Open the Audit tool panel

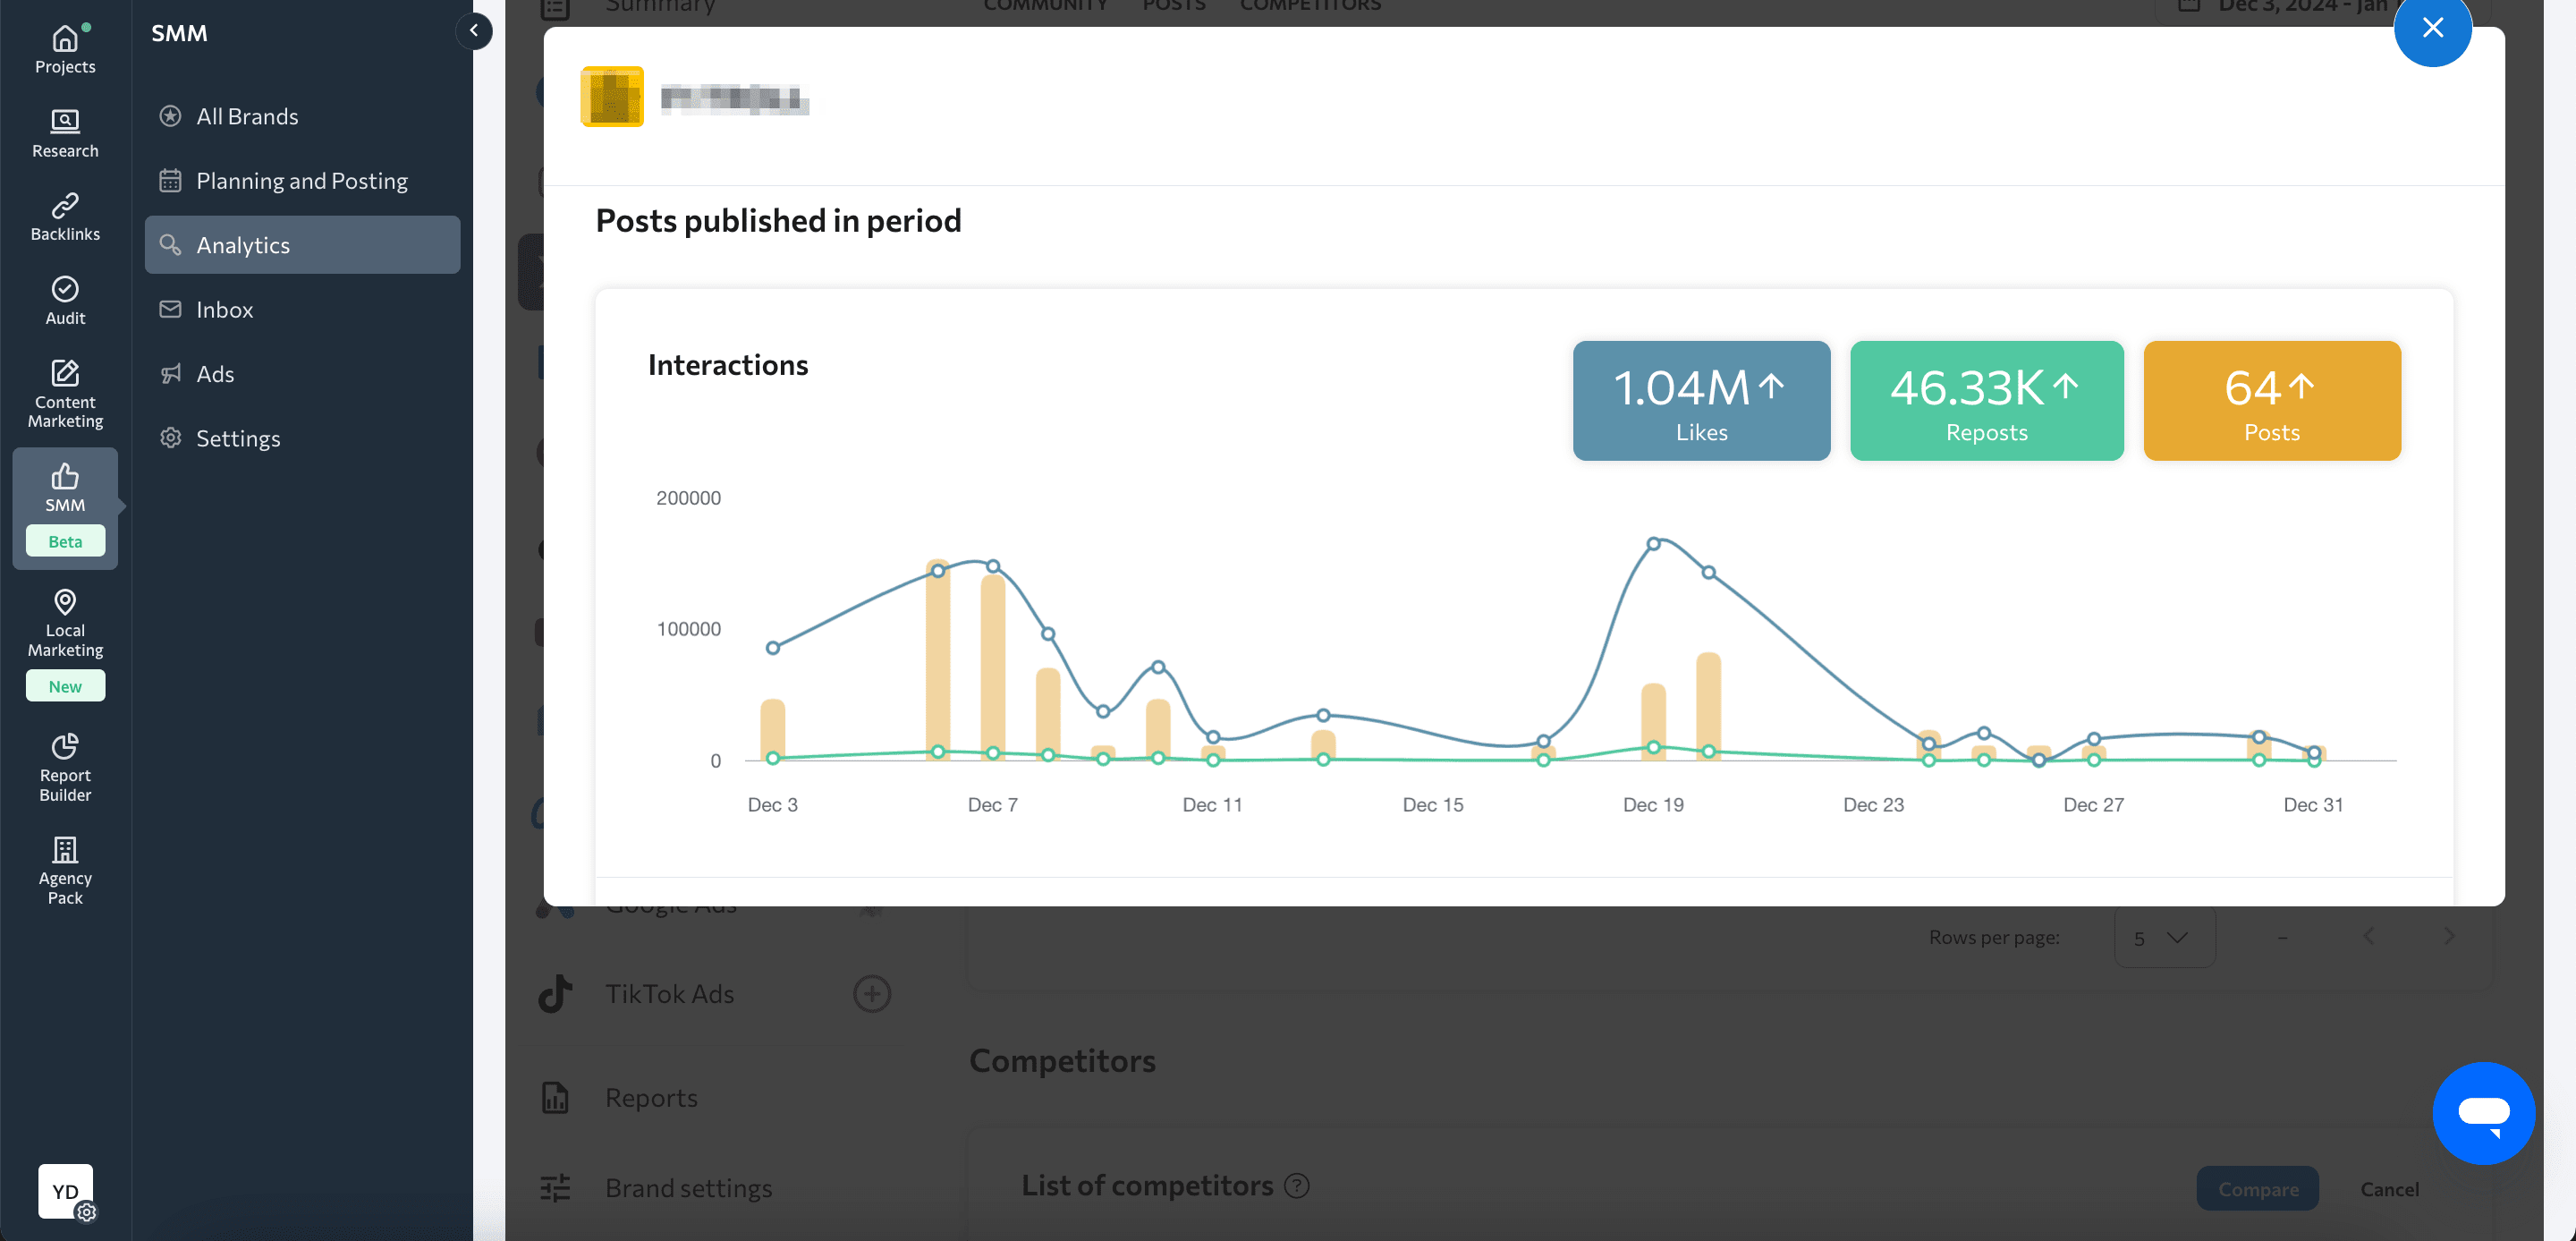[x=65, y=301]
